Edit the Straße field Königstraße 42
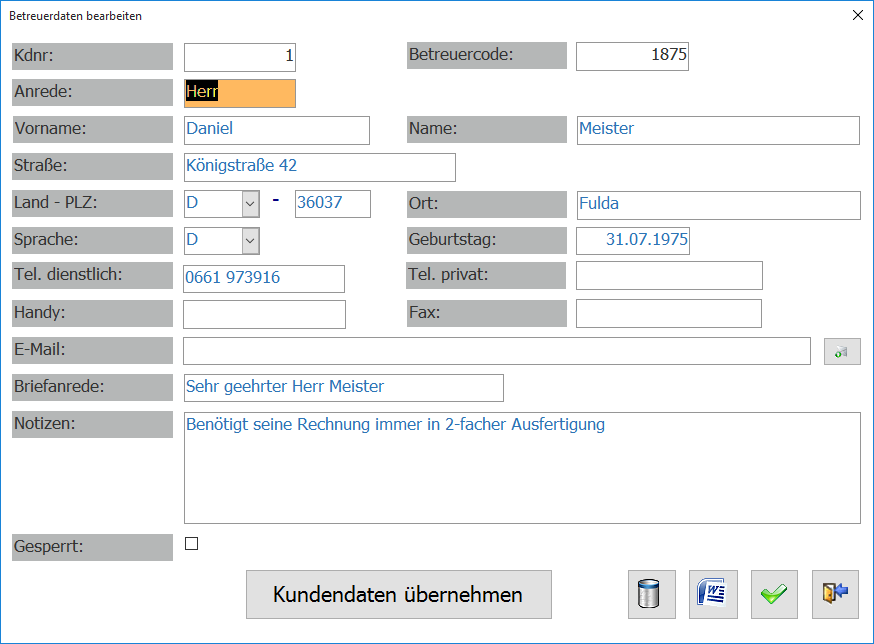 [320, 167]
